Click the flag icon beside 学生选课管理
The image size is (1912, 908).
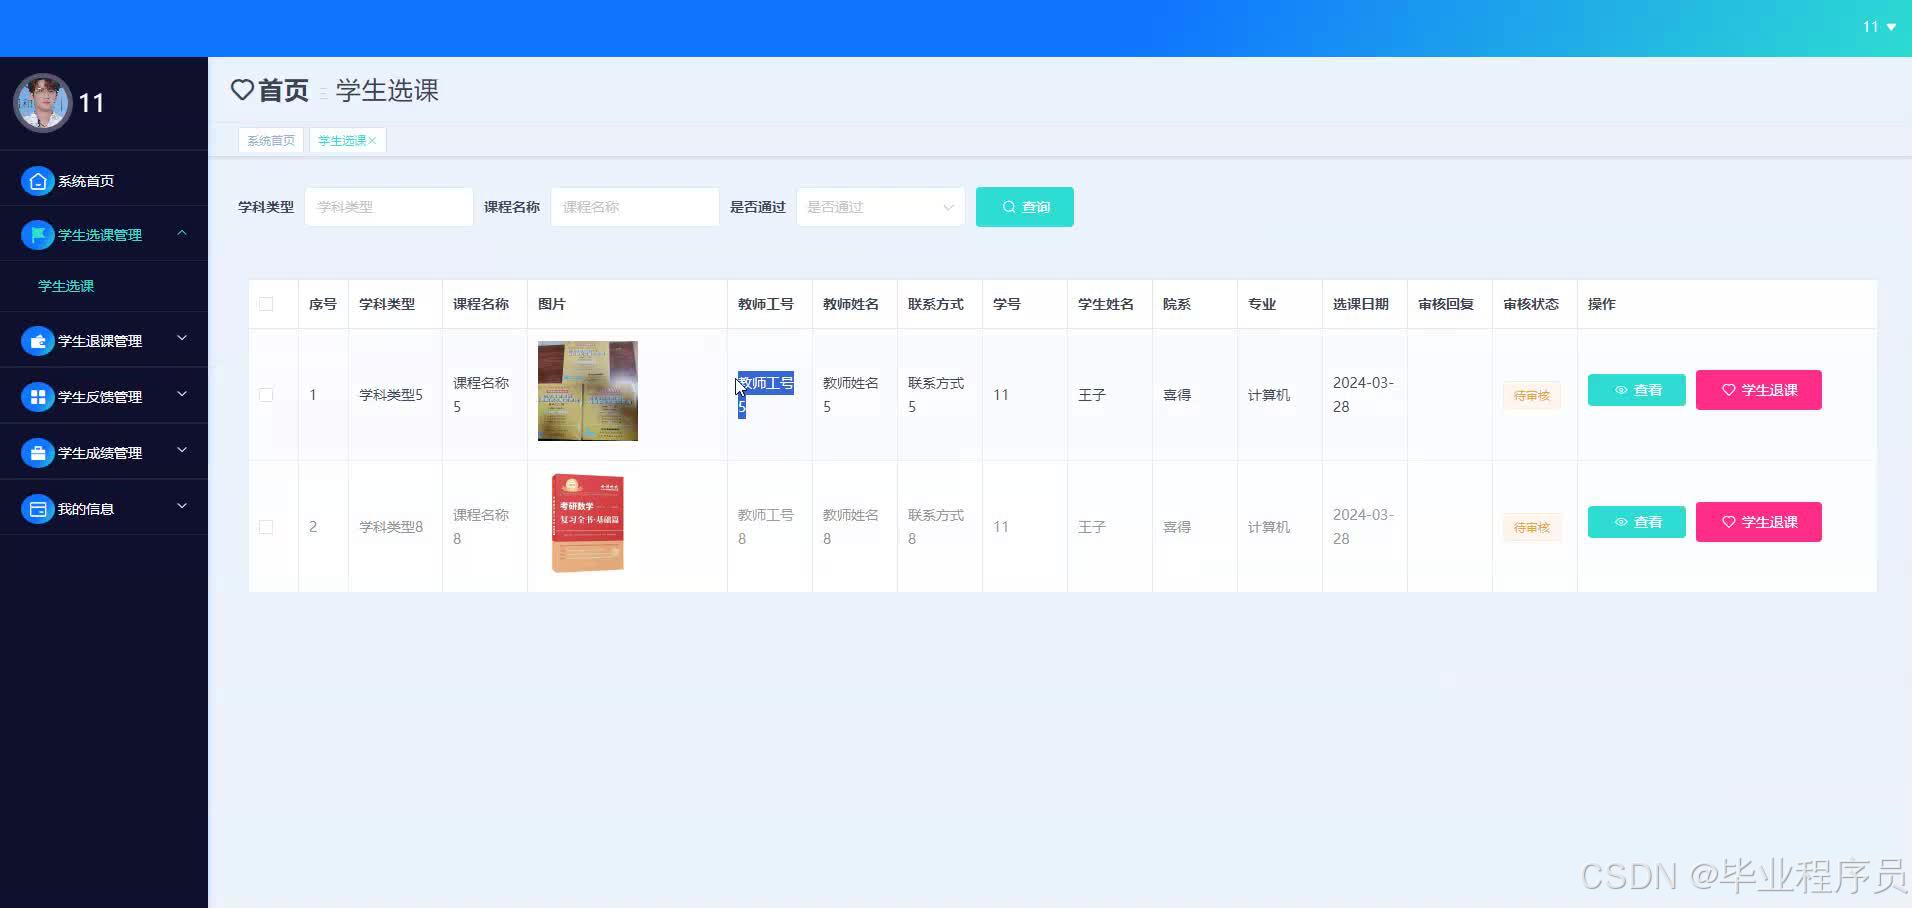[38, 235]
